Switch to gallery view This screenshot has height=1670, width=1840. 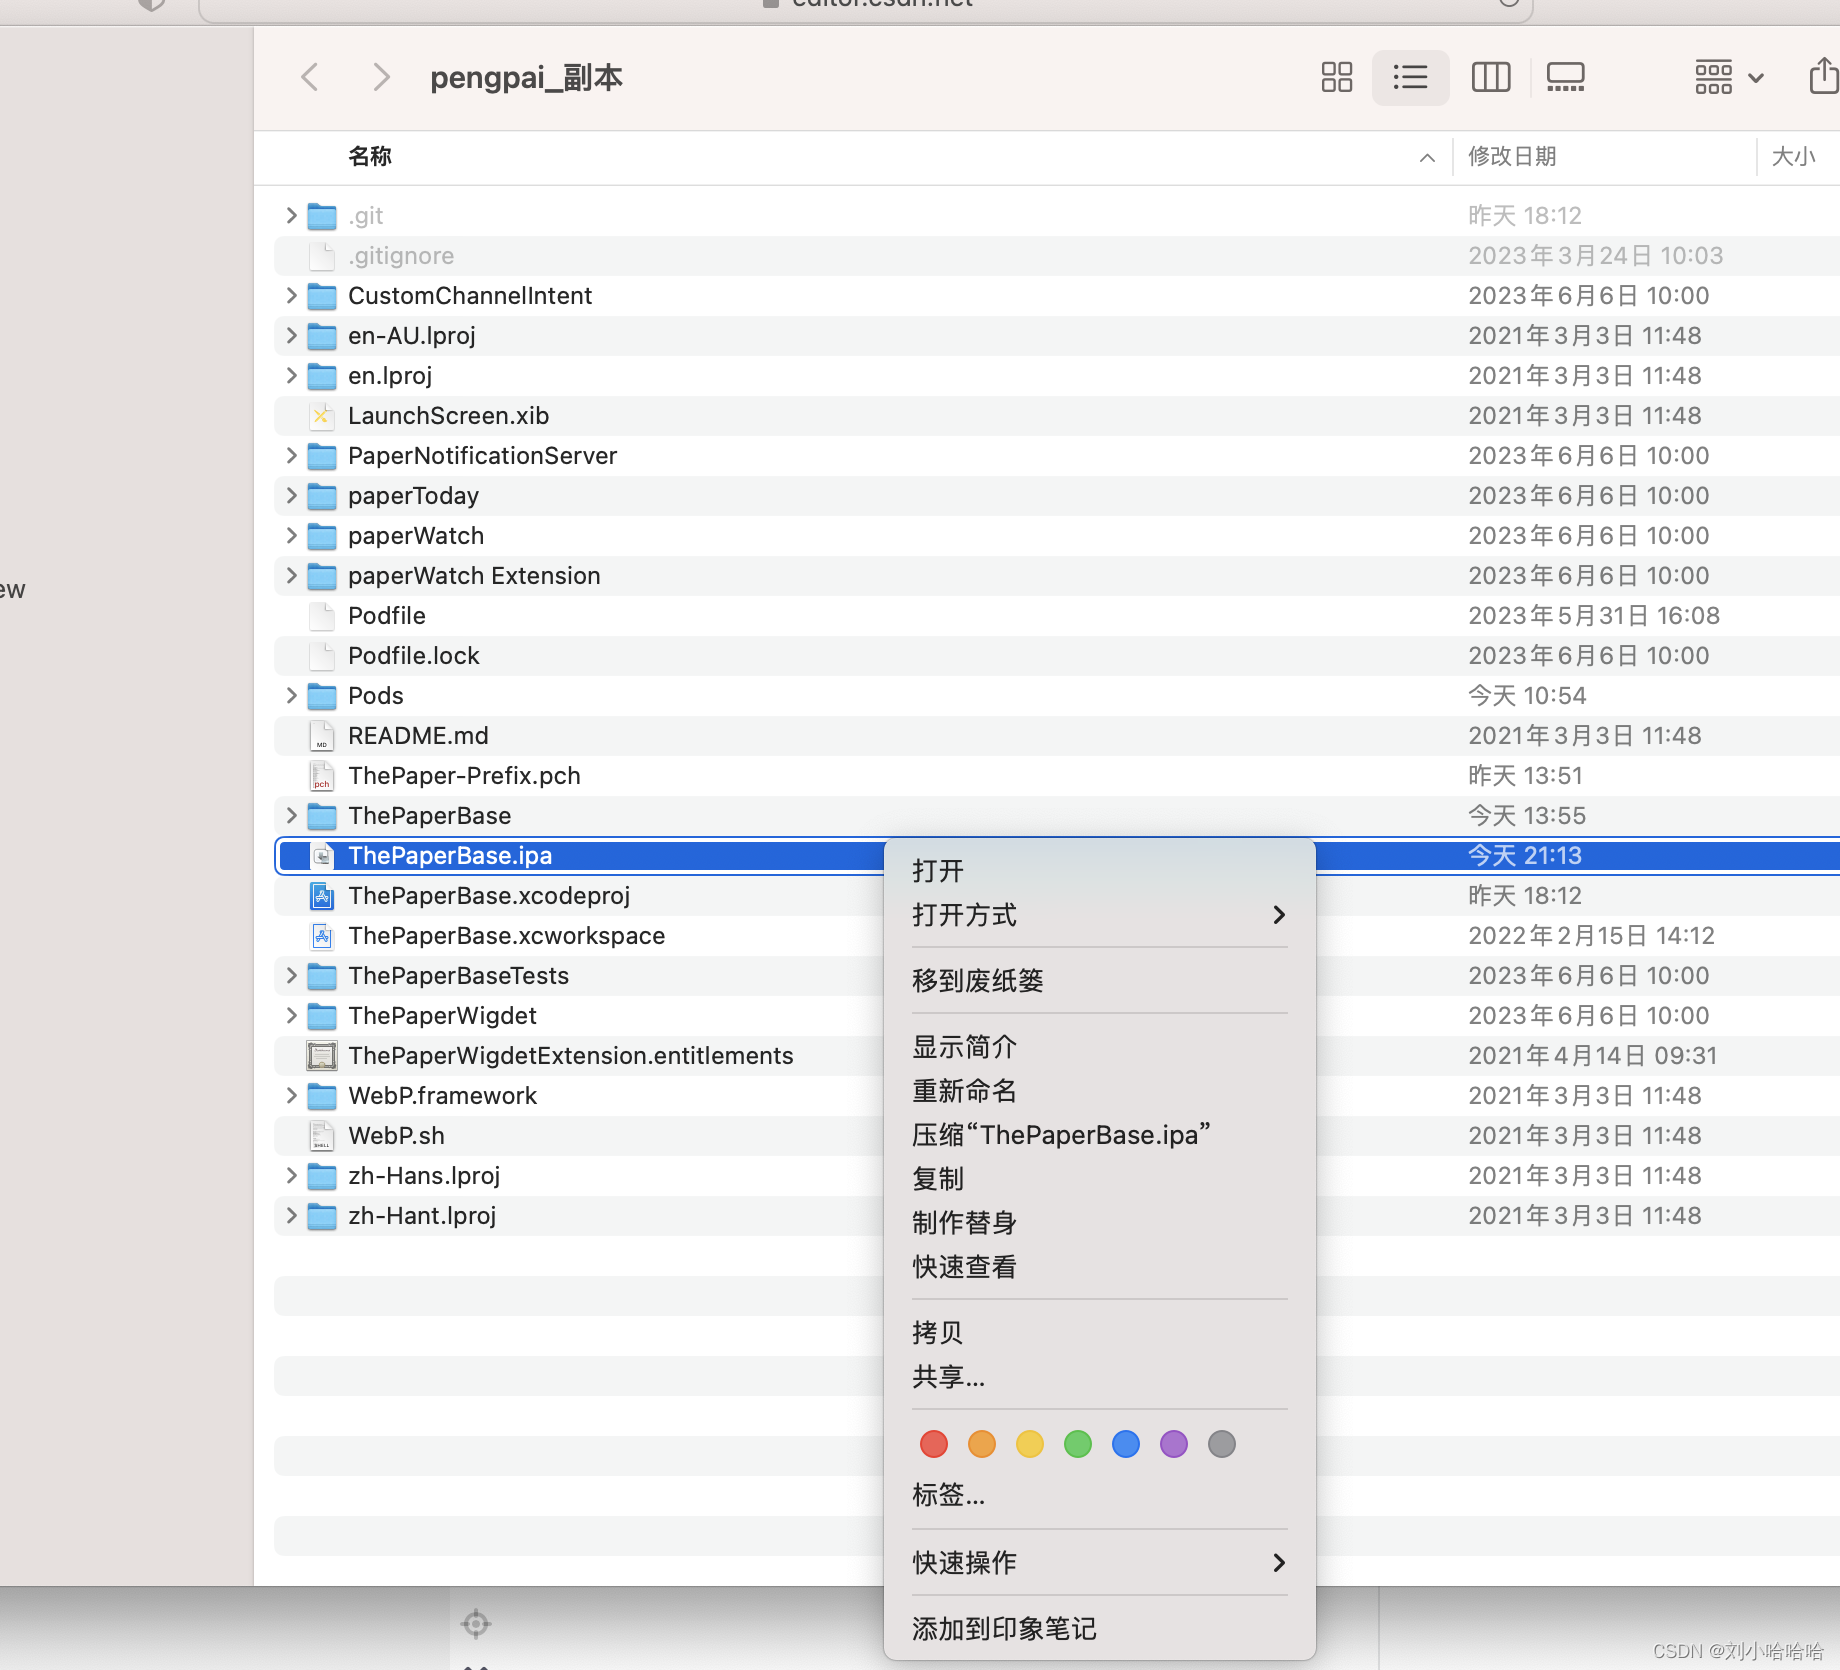coord(1565,77)
